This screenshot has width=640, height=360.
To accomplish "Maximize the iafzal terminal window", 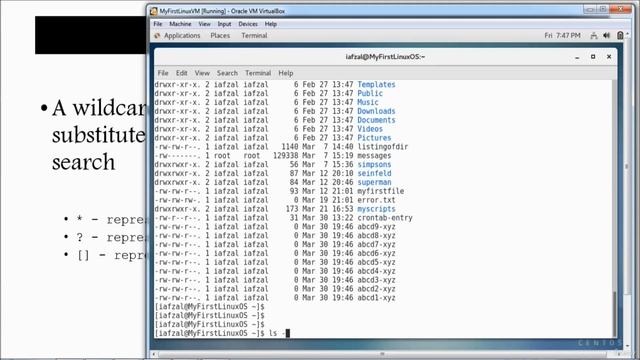I will (593, 57).
